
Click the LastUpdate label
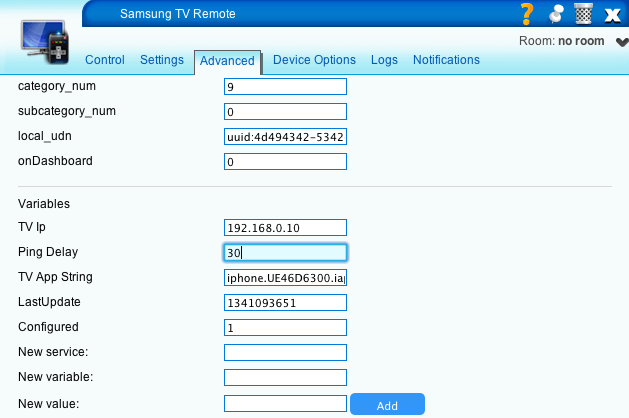point(49,302)
